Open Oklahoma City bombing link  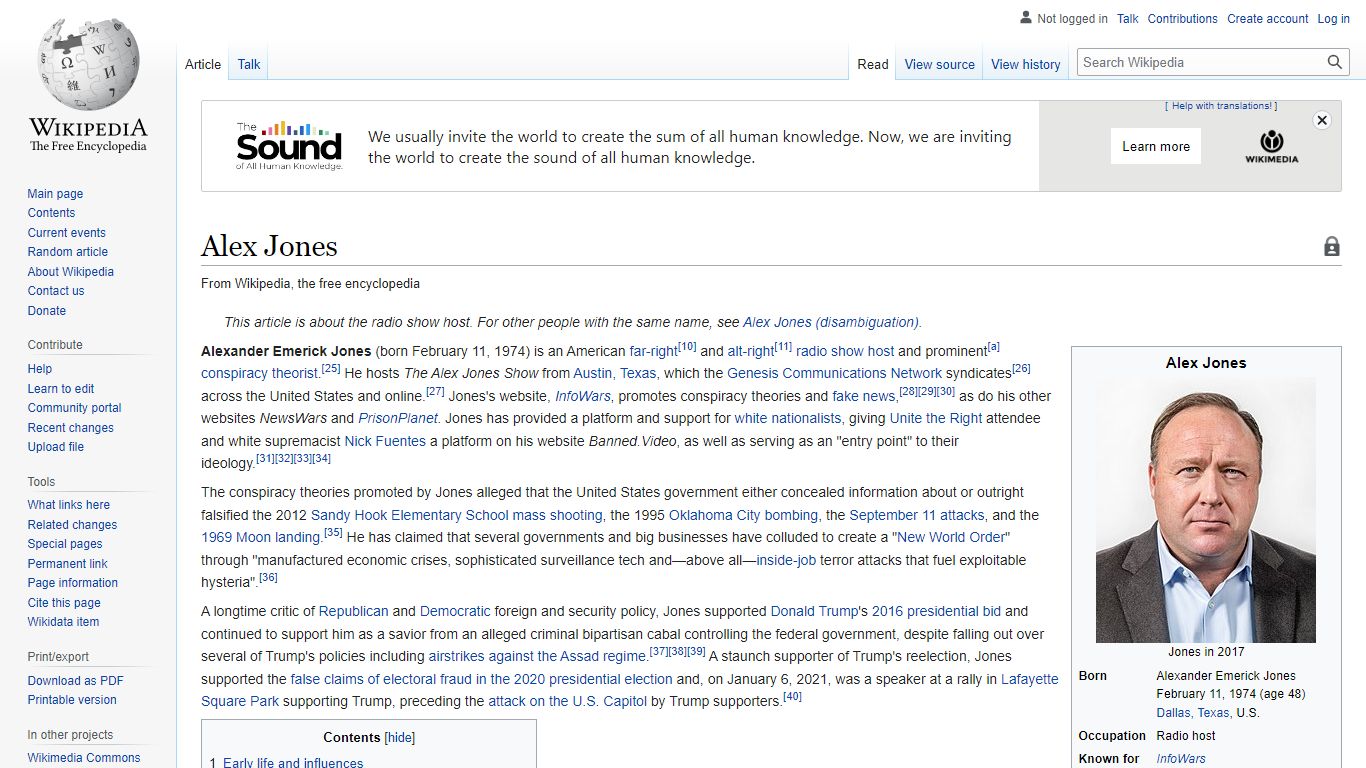(743, 515)
